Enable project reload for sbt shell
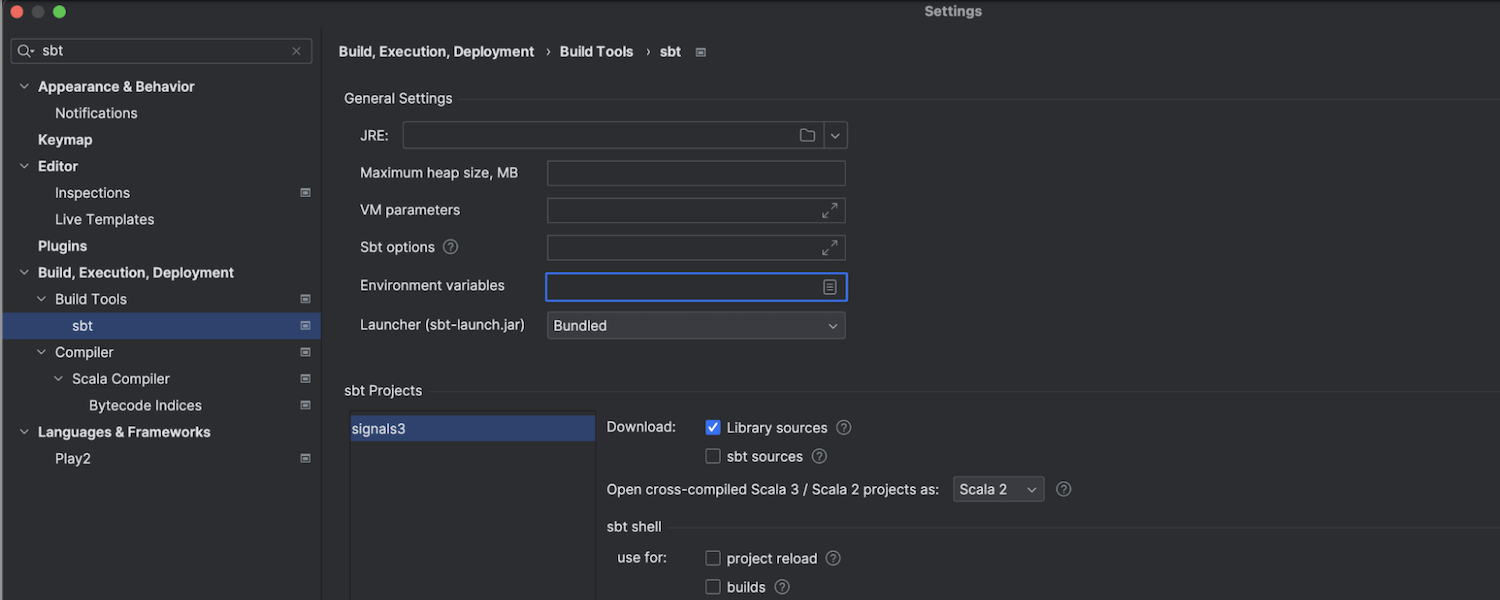1500x600 pixels. [x=713, y=558]
